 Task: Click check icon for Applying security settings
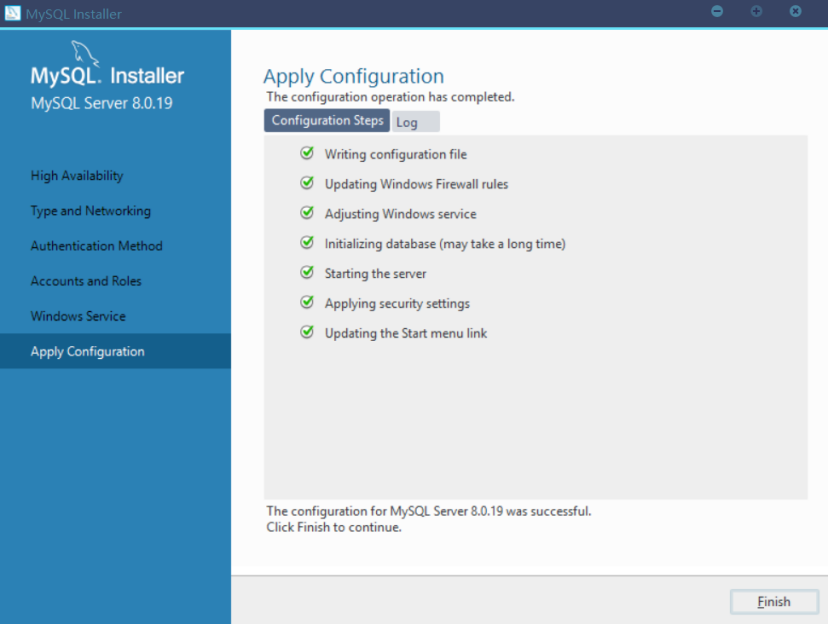click(307, 302)
